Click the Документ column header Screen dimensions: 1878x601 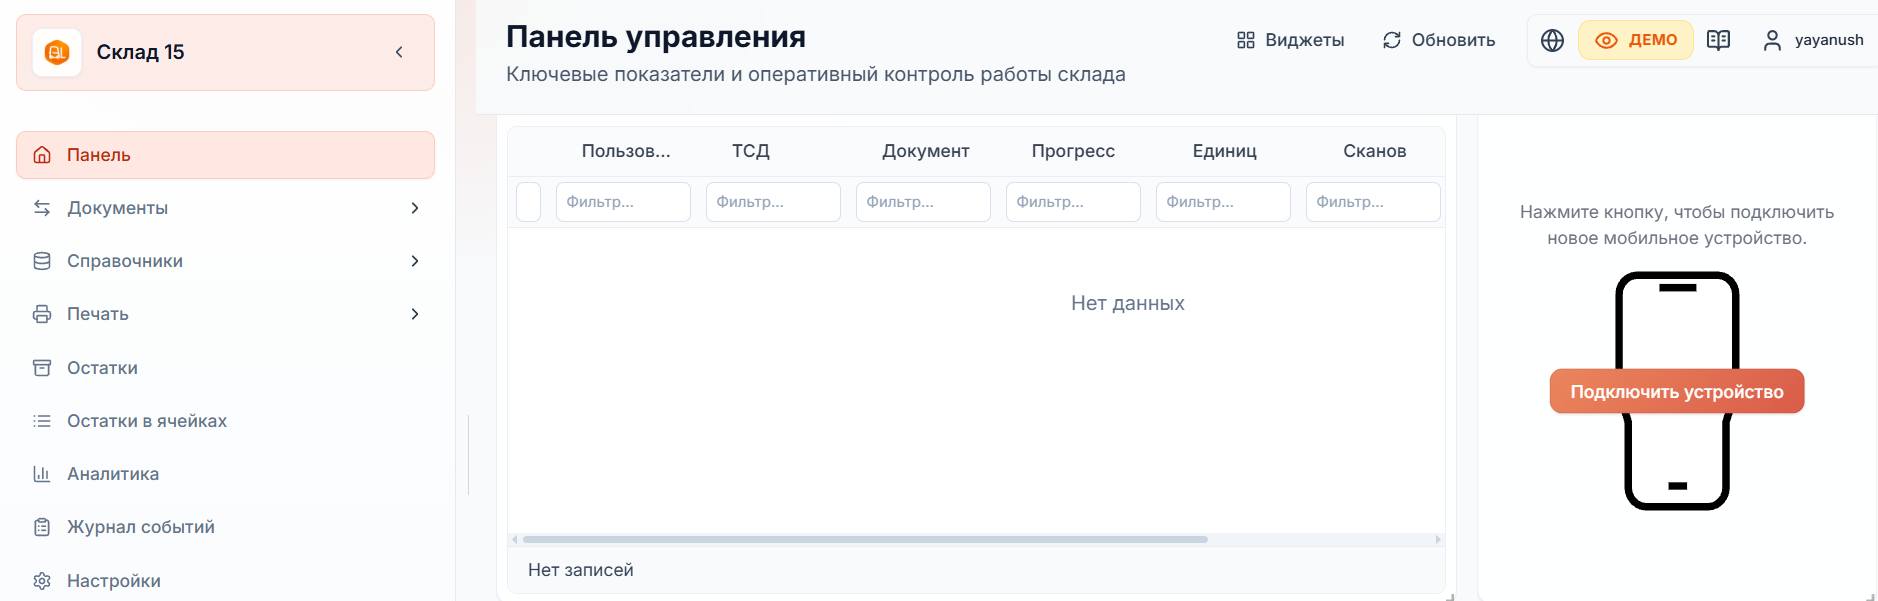click(x=925, y=151)
